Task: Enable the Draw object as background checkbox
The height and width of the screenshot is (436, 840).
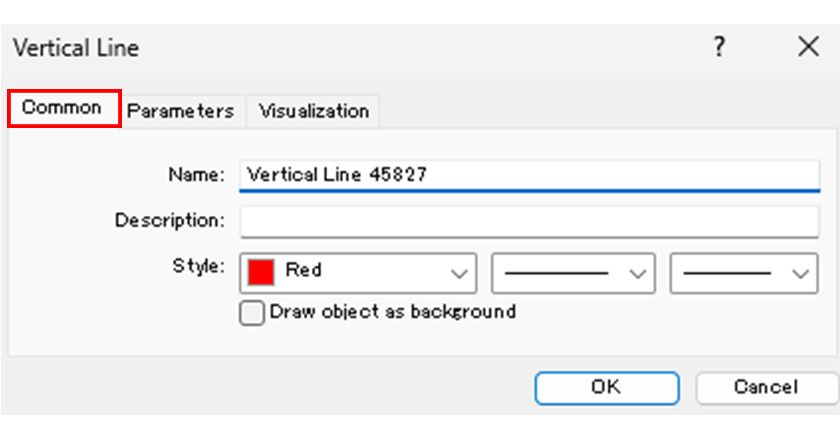Action: coord(252,312)
